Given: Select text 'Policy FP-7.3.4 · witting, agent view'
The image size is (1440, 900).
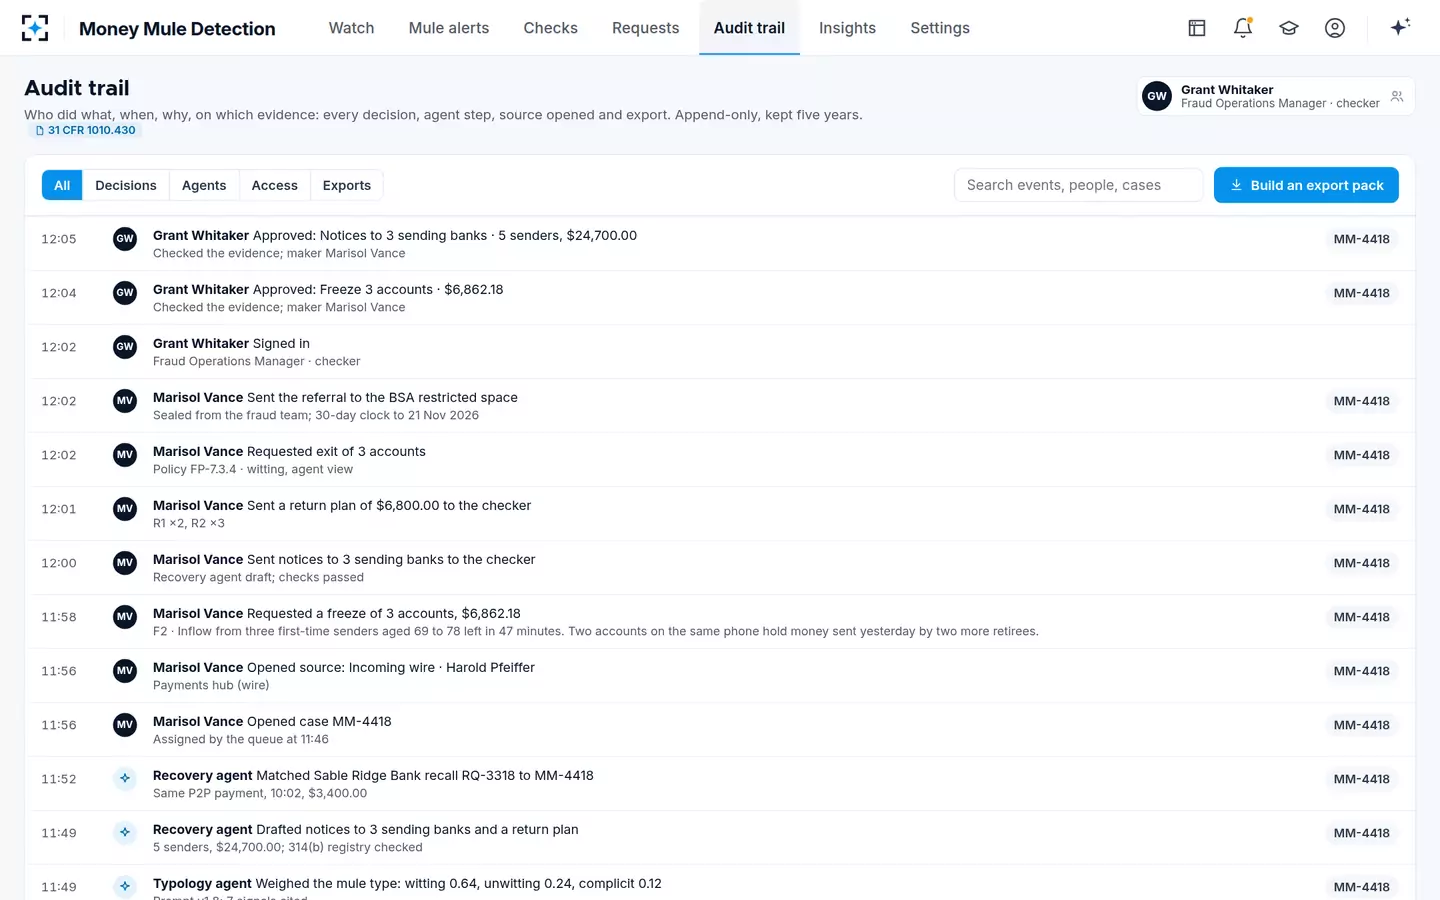Looking at the screenshot, I should pos(253,470).
